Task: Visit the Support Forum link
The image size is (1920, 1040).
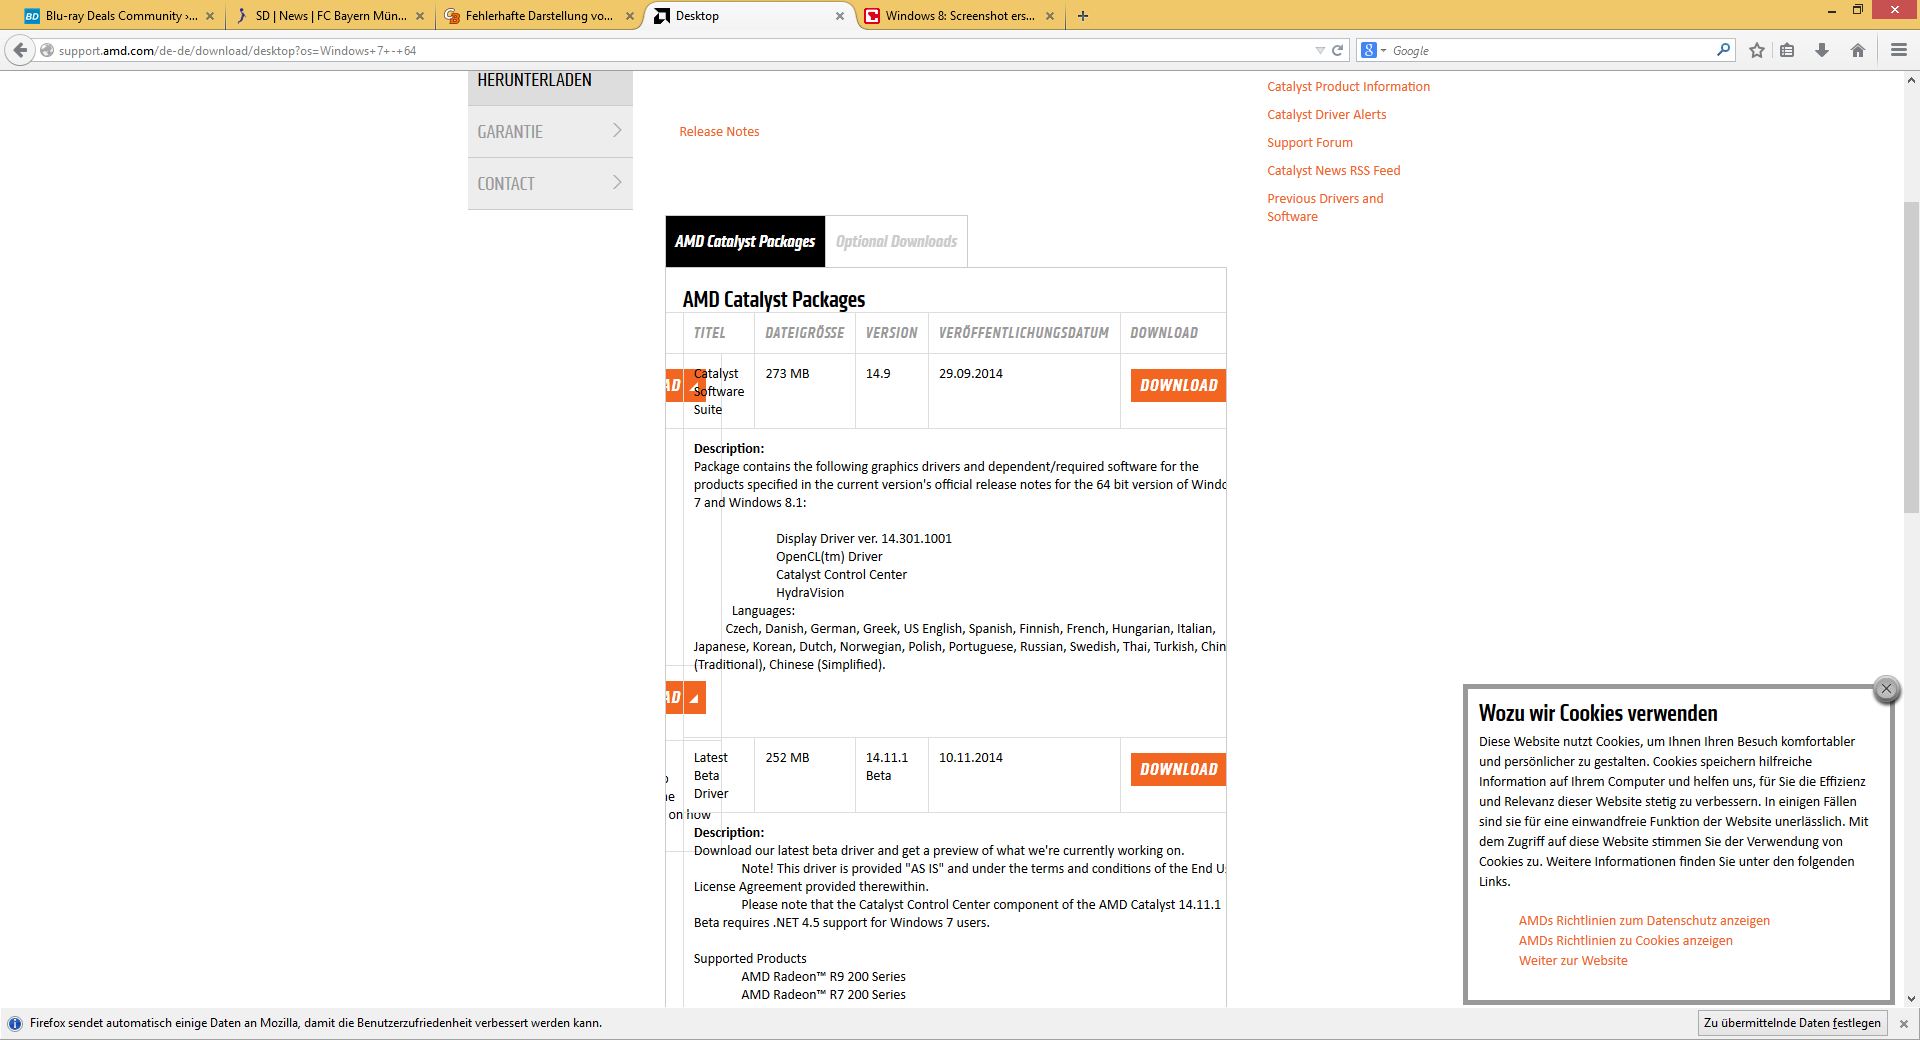Action: (x=1309, y=143)
